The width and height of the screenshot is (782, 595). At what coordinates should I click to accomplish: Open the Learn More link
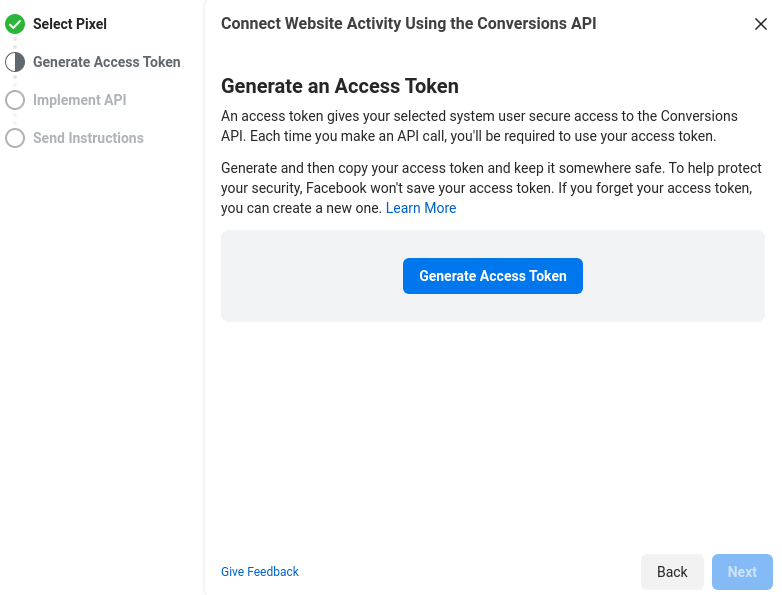421,208
